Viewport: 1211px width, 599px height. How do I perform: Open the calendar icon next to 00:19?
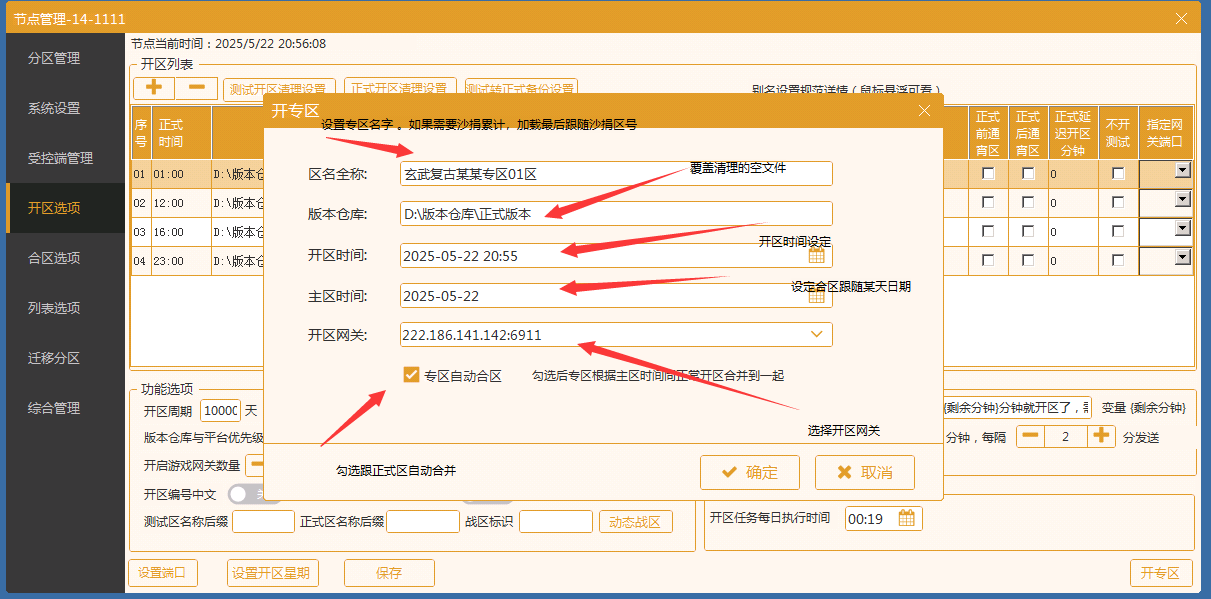pos(908,518)
